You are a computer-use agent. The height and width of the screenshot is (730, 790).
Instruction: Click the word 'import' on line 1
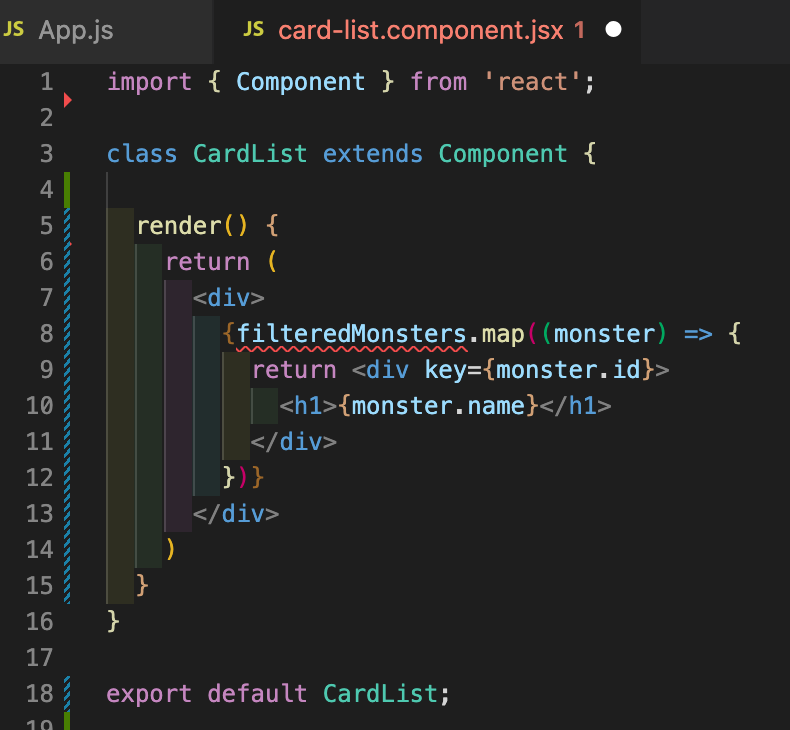click(x=150, y=83)
